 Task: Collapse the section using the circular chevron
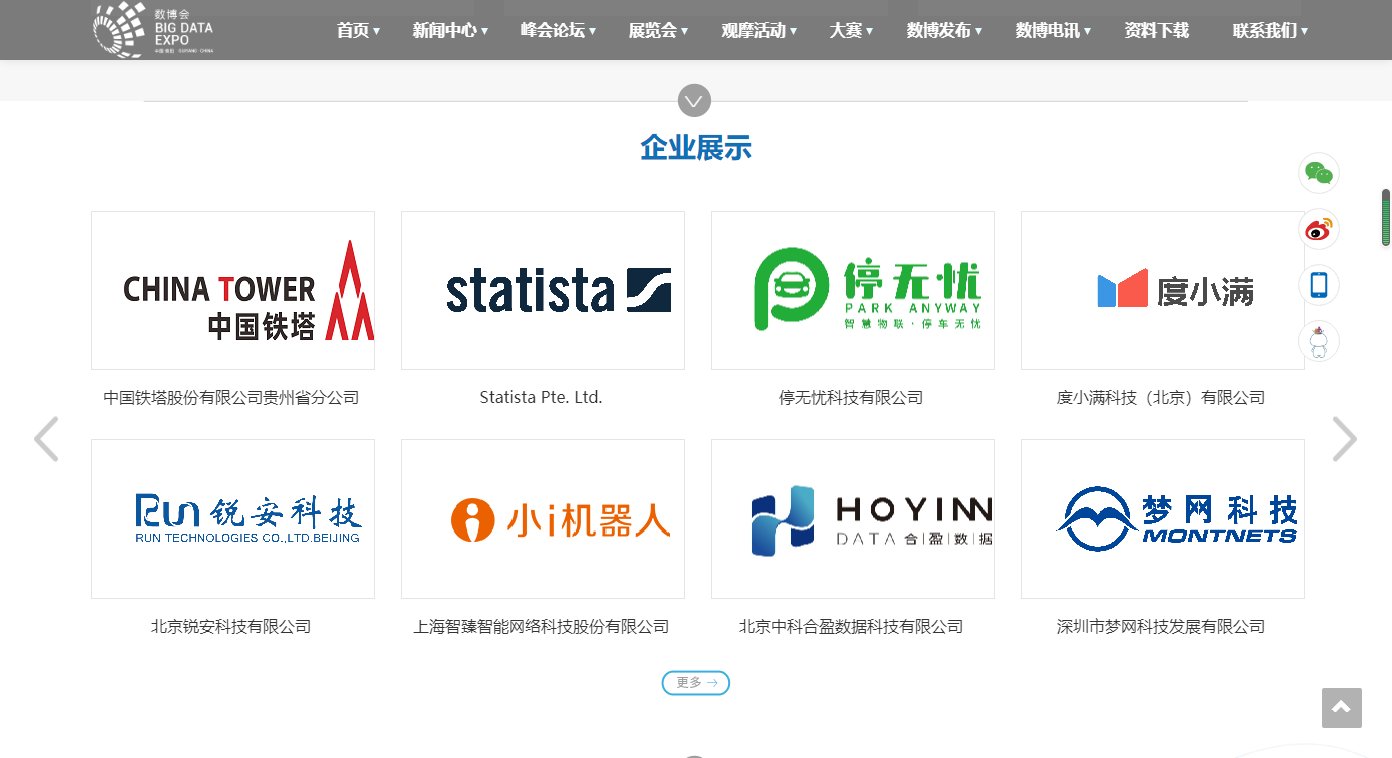pyautogui.click(x=694, y=101)
